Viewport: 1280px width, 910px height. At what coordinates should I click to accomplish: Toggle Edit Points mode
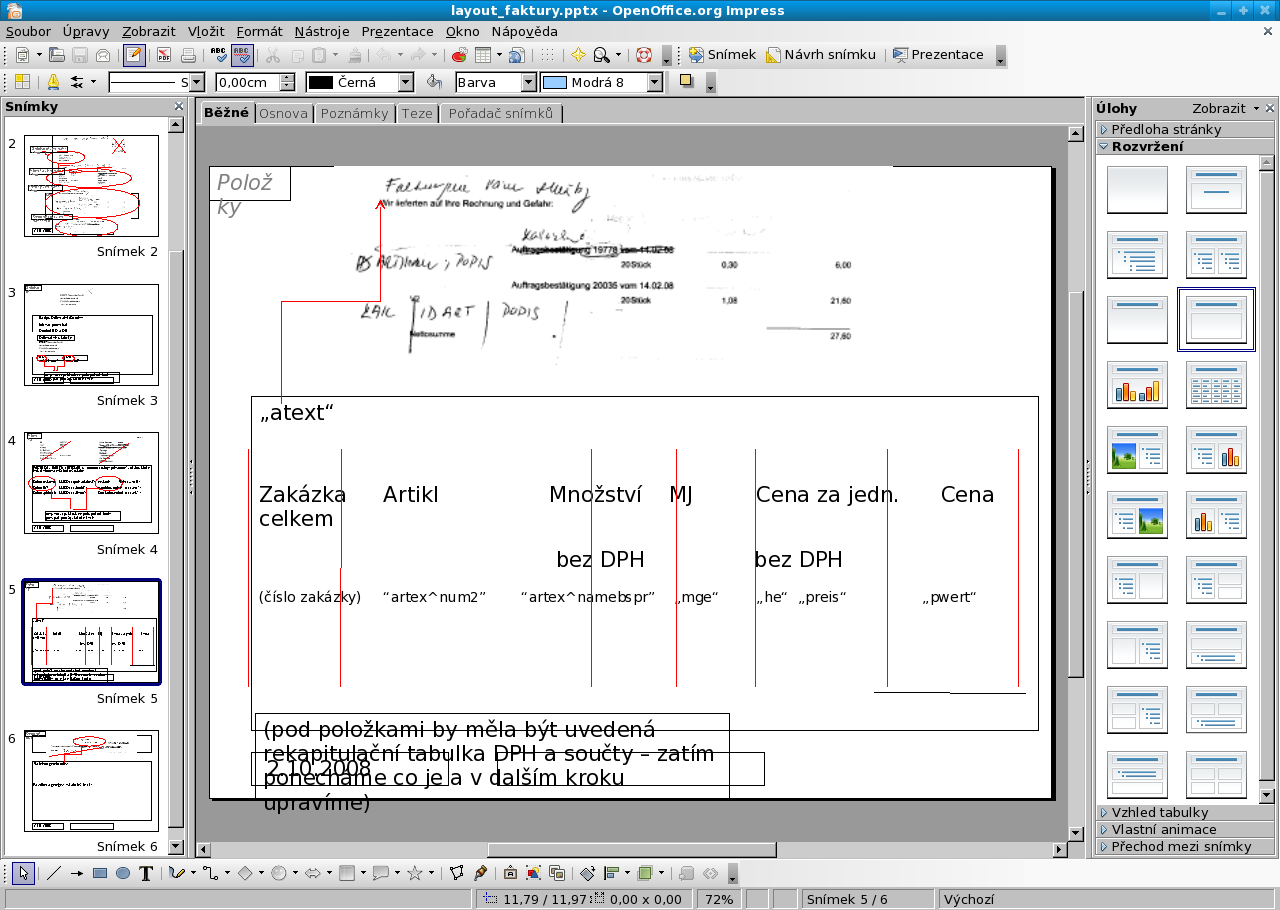(457, 873)
